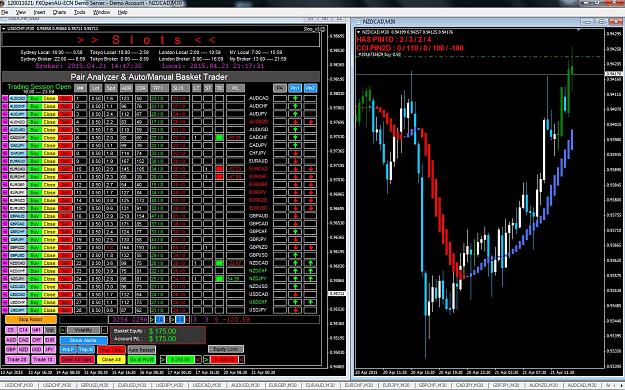Open the File menu
The image size is (625, 390).
click(x=5, y=12)
